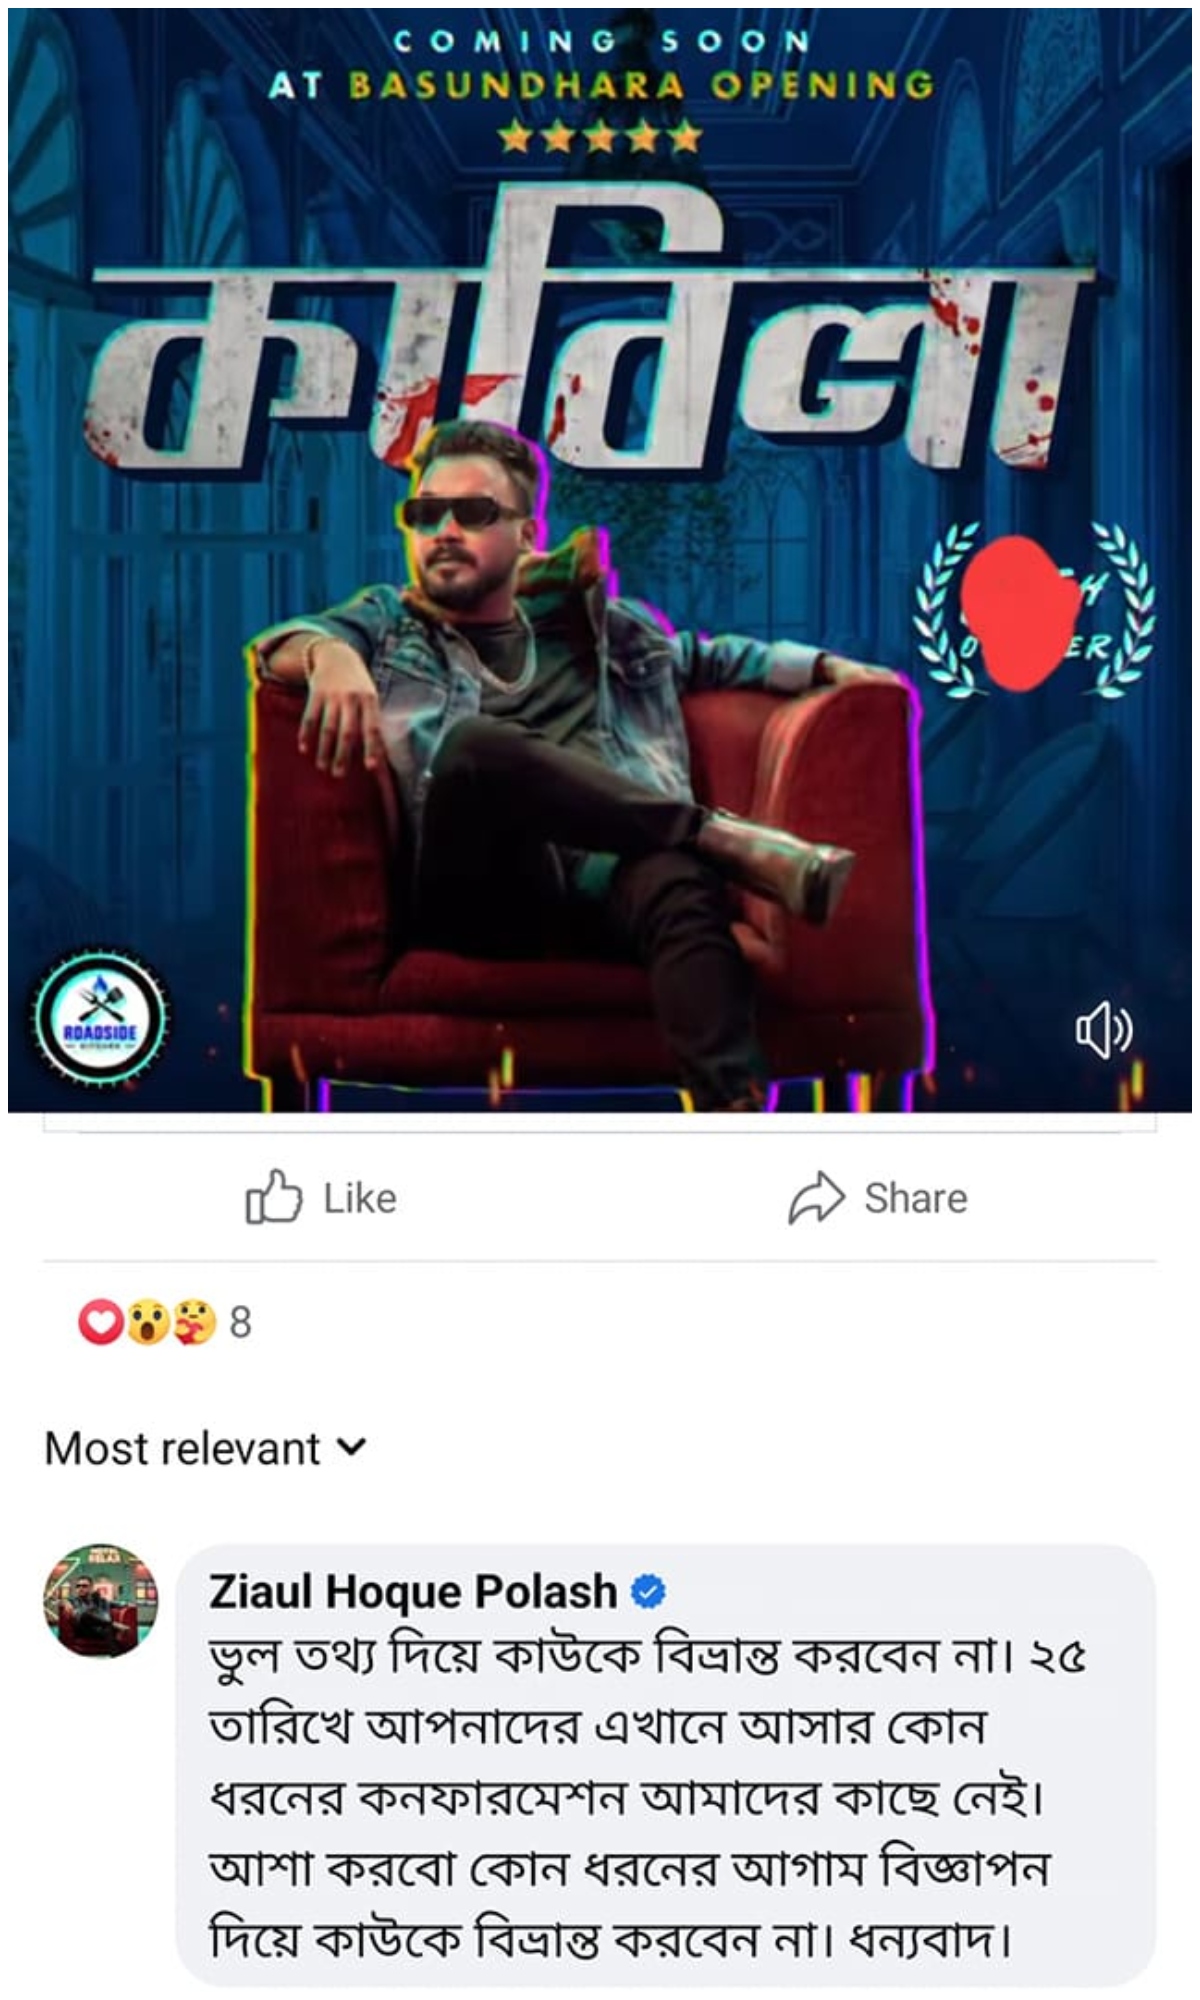
Task: Open Ziaul Hoque Polash's profile picture
Action: click(100, 1600)
